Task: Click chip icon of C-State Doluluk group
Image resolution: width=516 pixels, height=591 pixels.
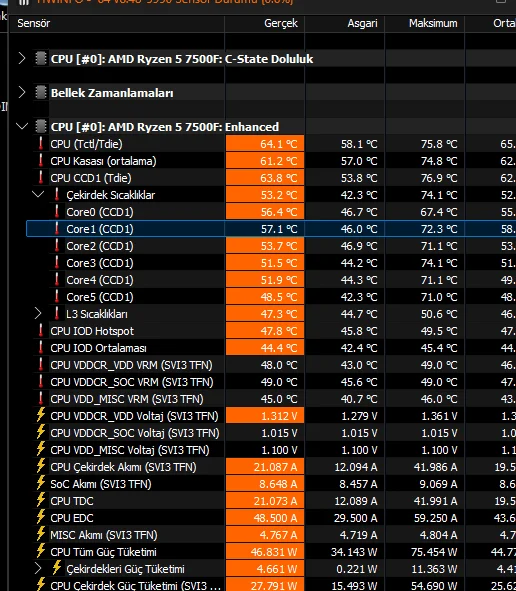Action: click(x=41, y=58)
